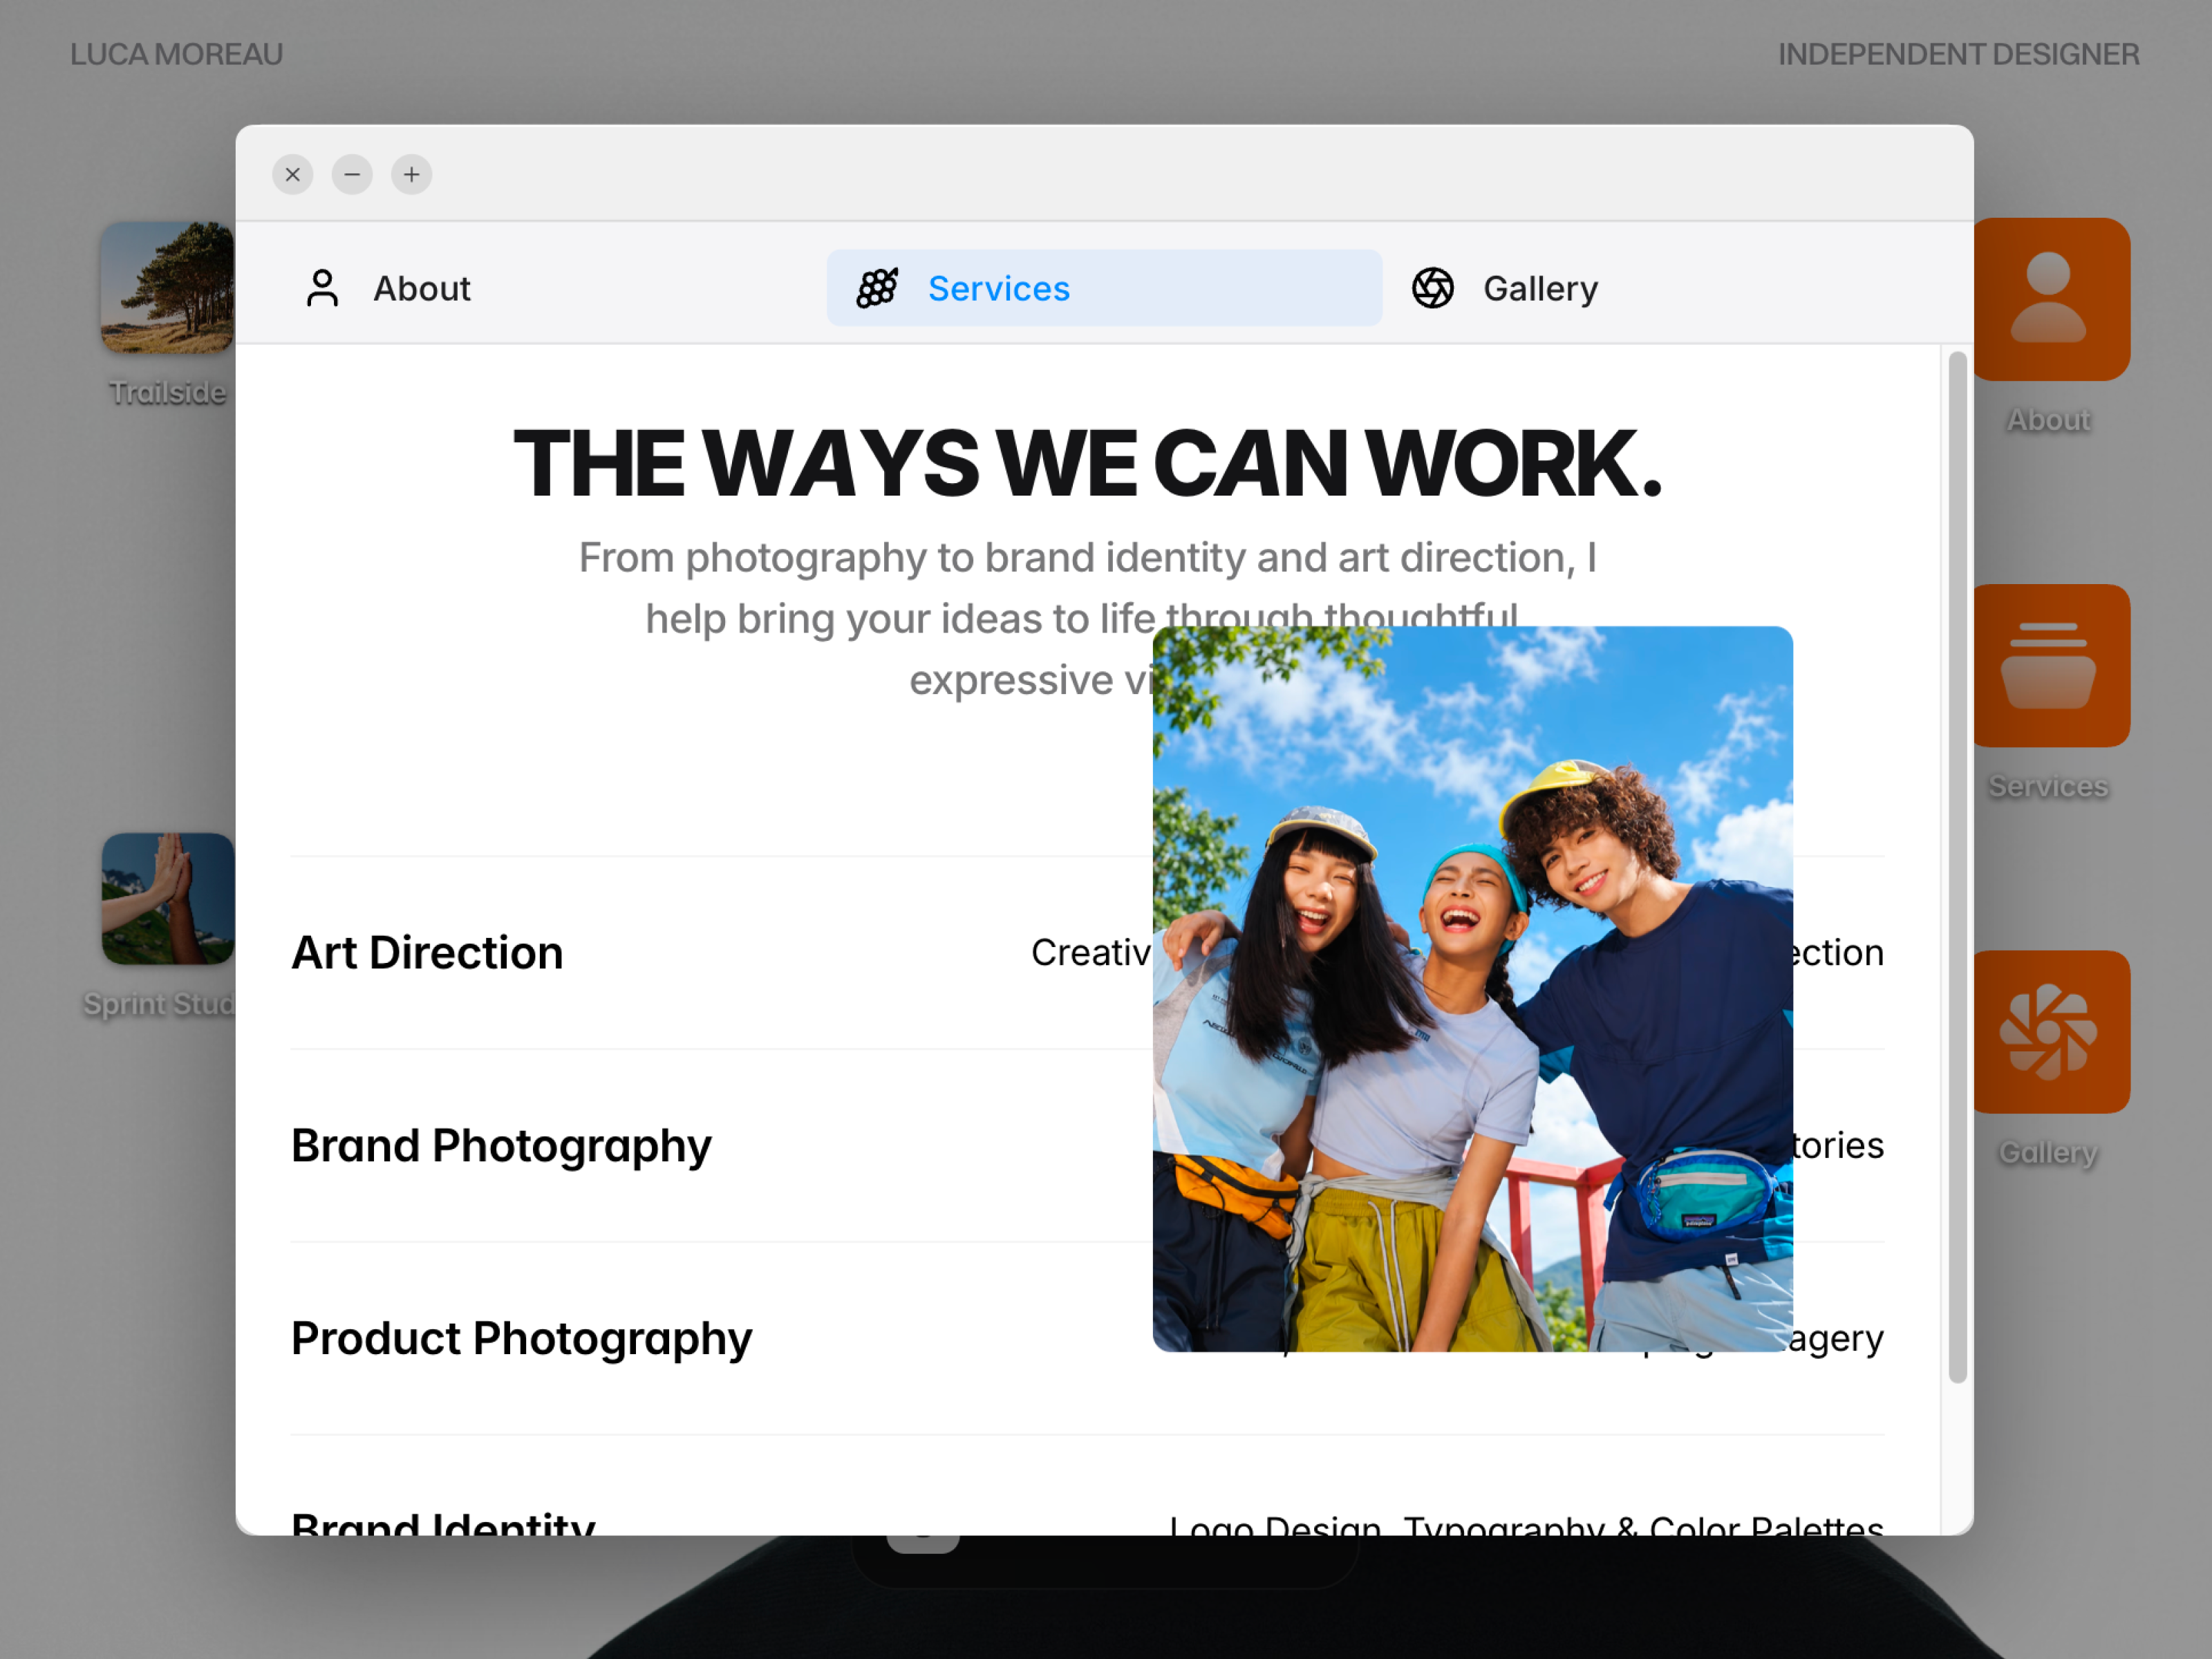The width and height of the screenshot is (2212, 1659).
Task: Open the Sprint Studio hands thumbnail
Action: pyautogui.click(x=168, y=899)
